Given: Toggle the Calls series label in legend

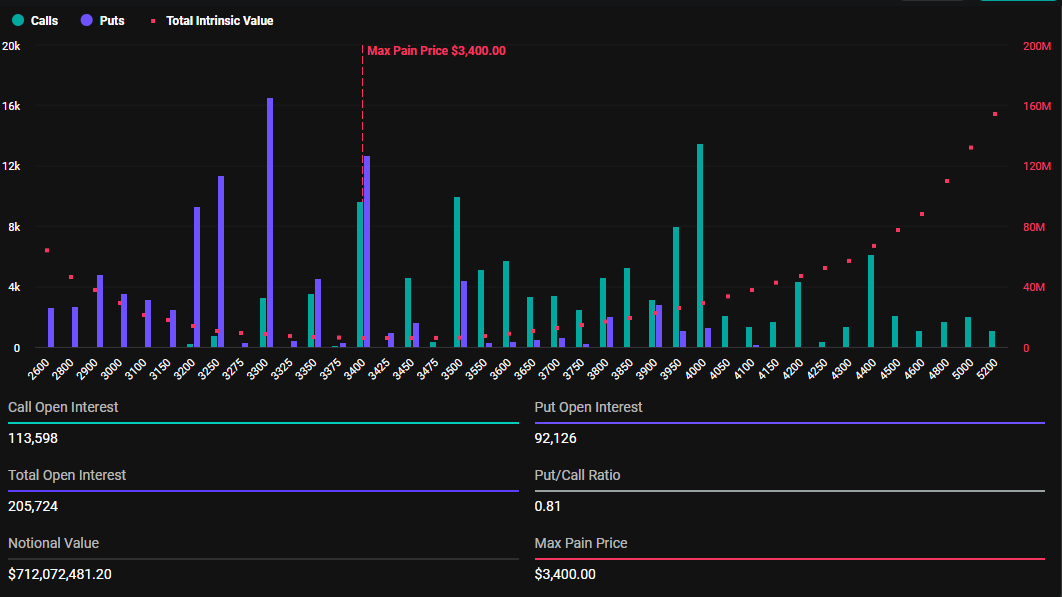Looking at the screenshot, I should point(44,20).
